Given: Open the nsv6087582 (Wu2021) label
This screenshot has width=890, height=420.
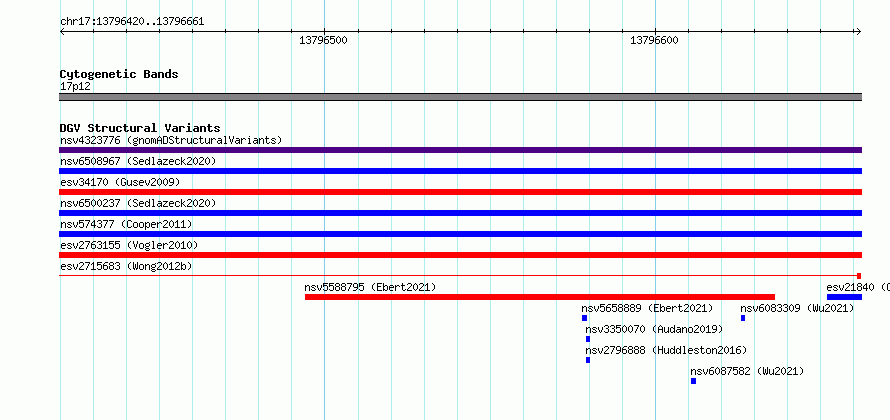Looking at the screenshot, I should [747, 371].
